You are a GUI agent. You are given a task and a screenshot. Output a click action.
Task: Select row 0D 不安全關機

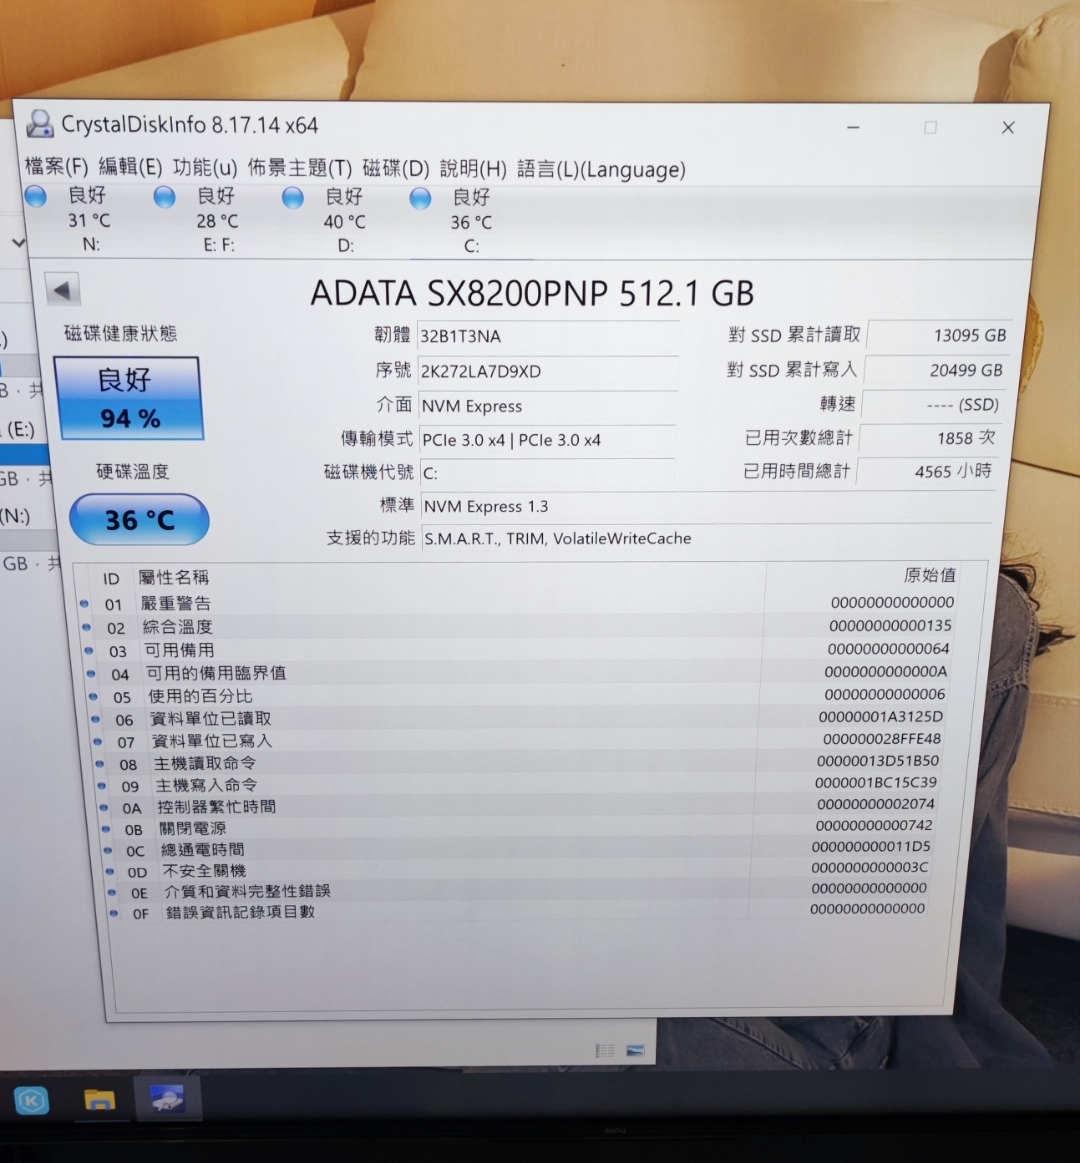[x=519, y=869]
